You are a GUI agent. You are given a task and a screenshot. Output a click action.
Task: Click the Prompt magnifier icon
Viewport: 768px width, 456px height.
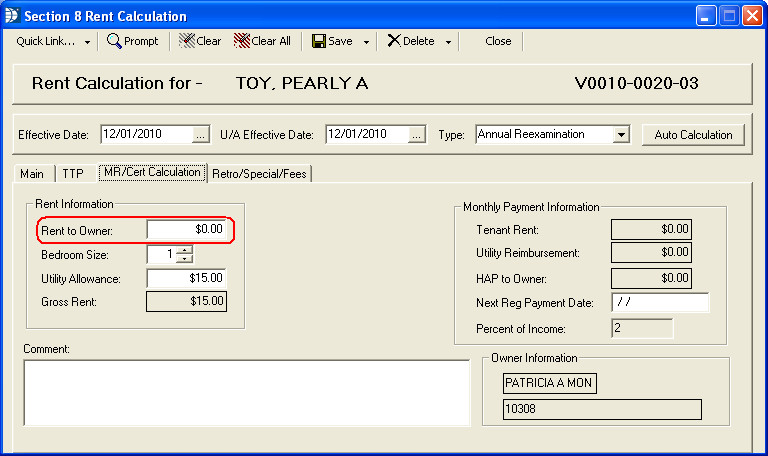coord(114,41)
